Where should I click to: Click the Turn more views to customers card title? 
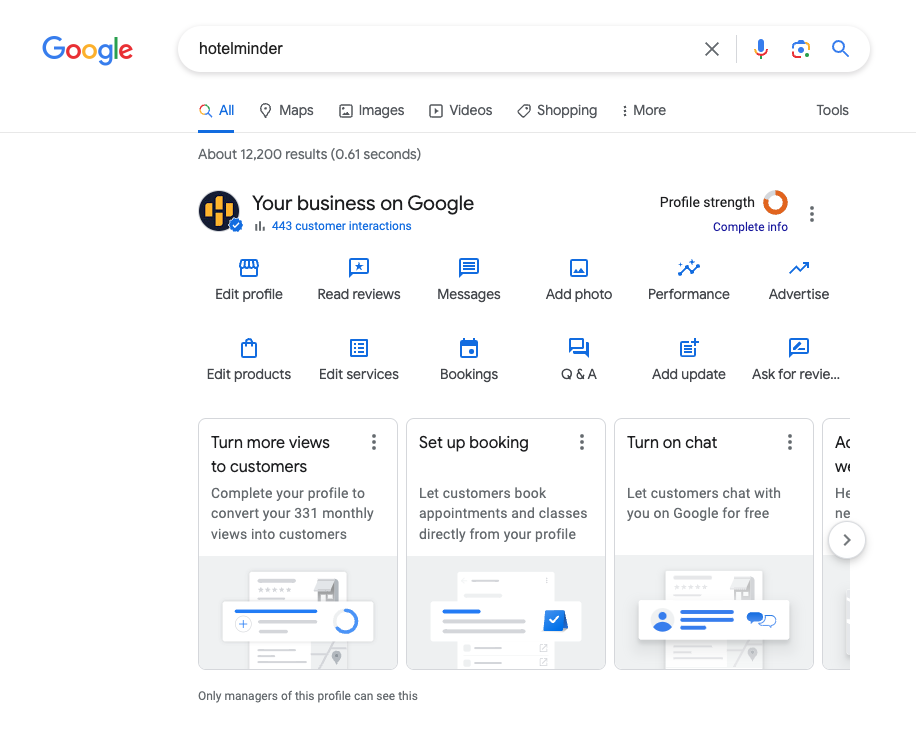coord(270,454)
